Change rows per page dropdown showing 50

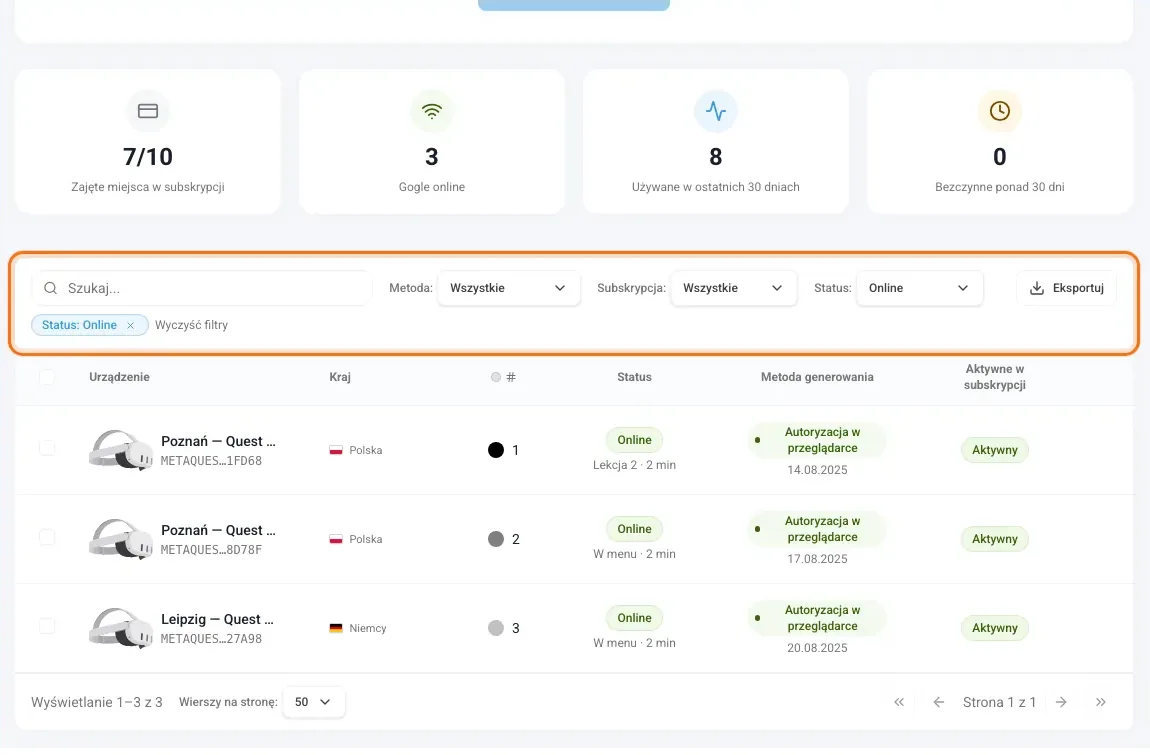tap(313, 702)
